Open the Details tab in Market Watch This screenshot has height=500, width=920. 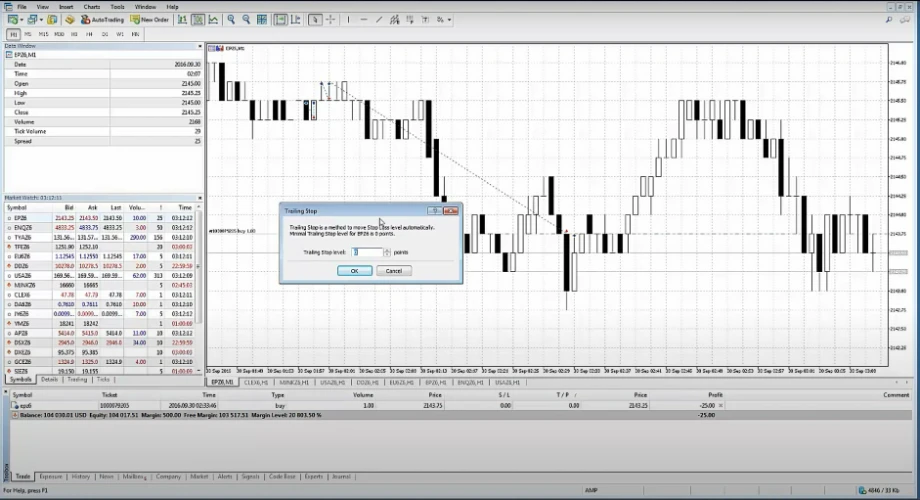point(49,380)
